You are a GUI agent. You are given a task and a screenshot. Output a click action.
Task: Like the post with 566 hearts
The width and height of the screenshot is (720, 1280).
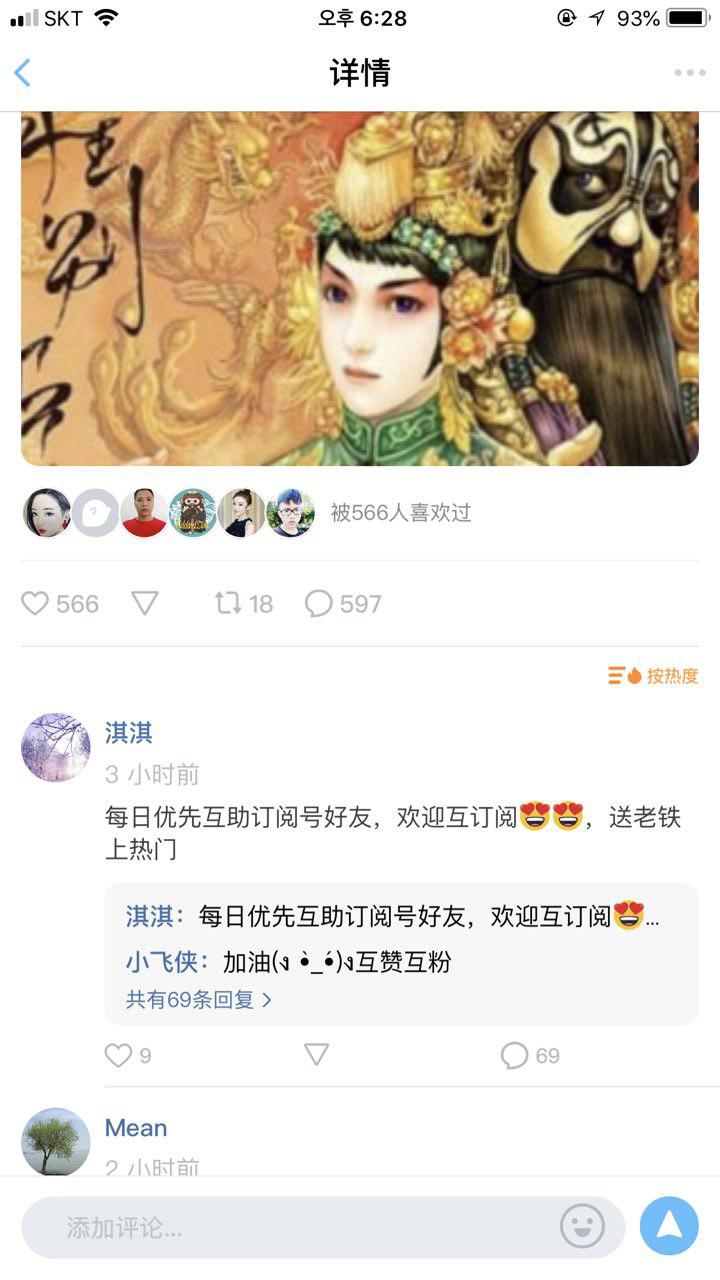click(60, 603)
